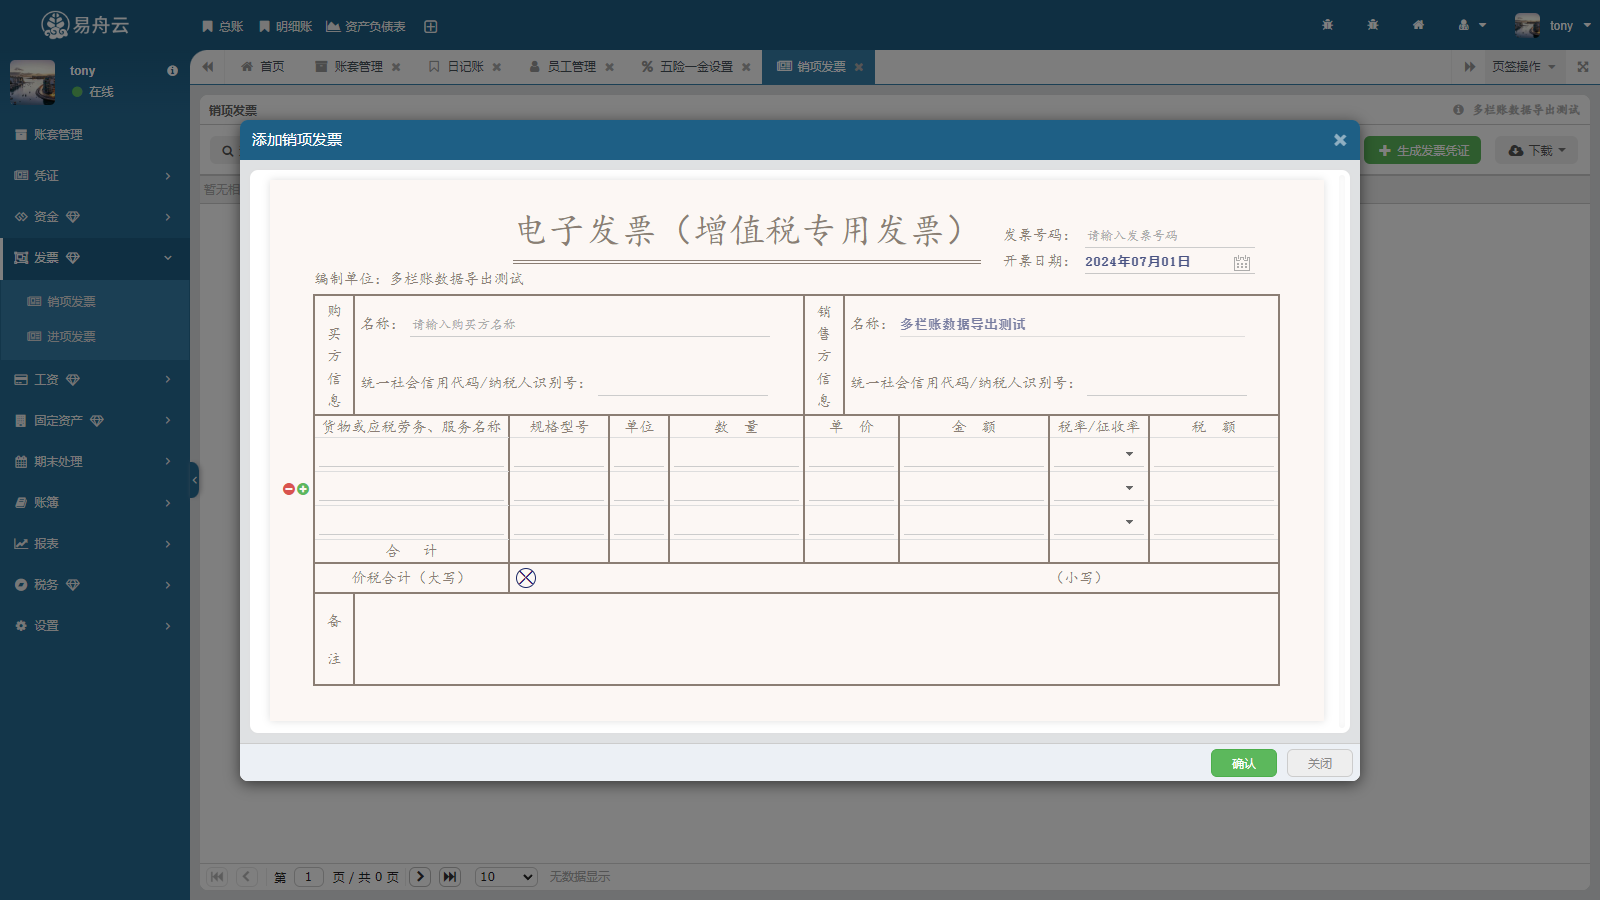Click the 备注 text area
The image size is (1600, 900).
click(816, 639)
